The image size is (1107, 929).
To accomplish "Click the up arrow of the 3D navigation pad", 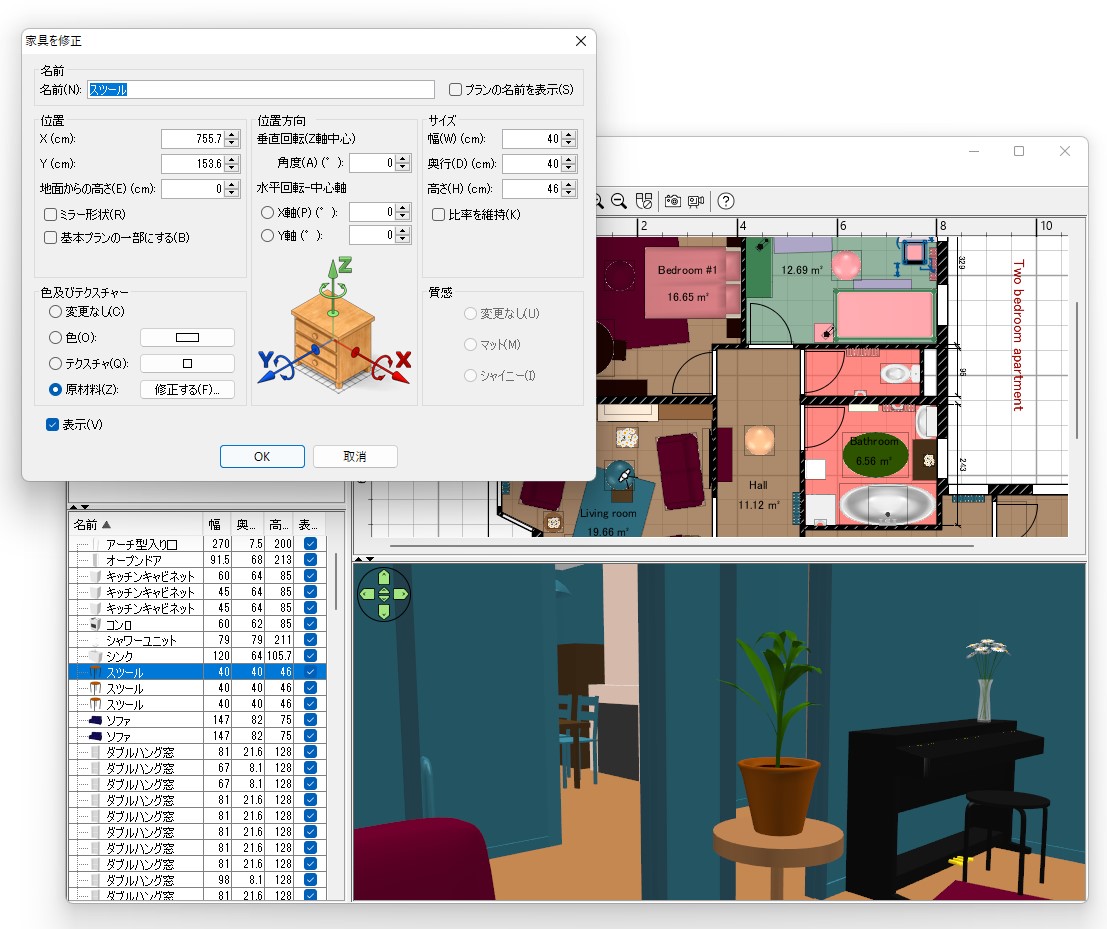I will 384,577.
